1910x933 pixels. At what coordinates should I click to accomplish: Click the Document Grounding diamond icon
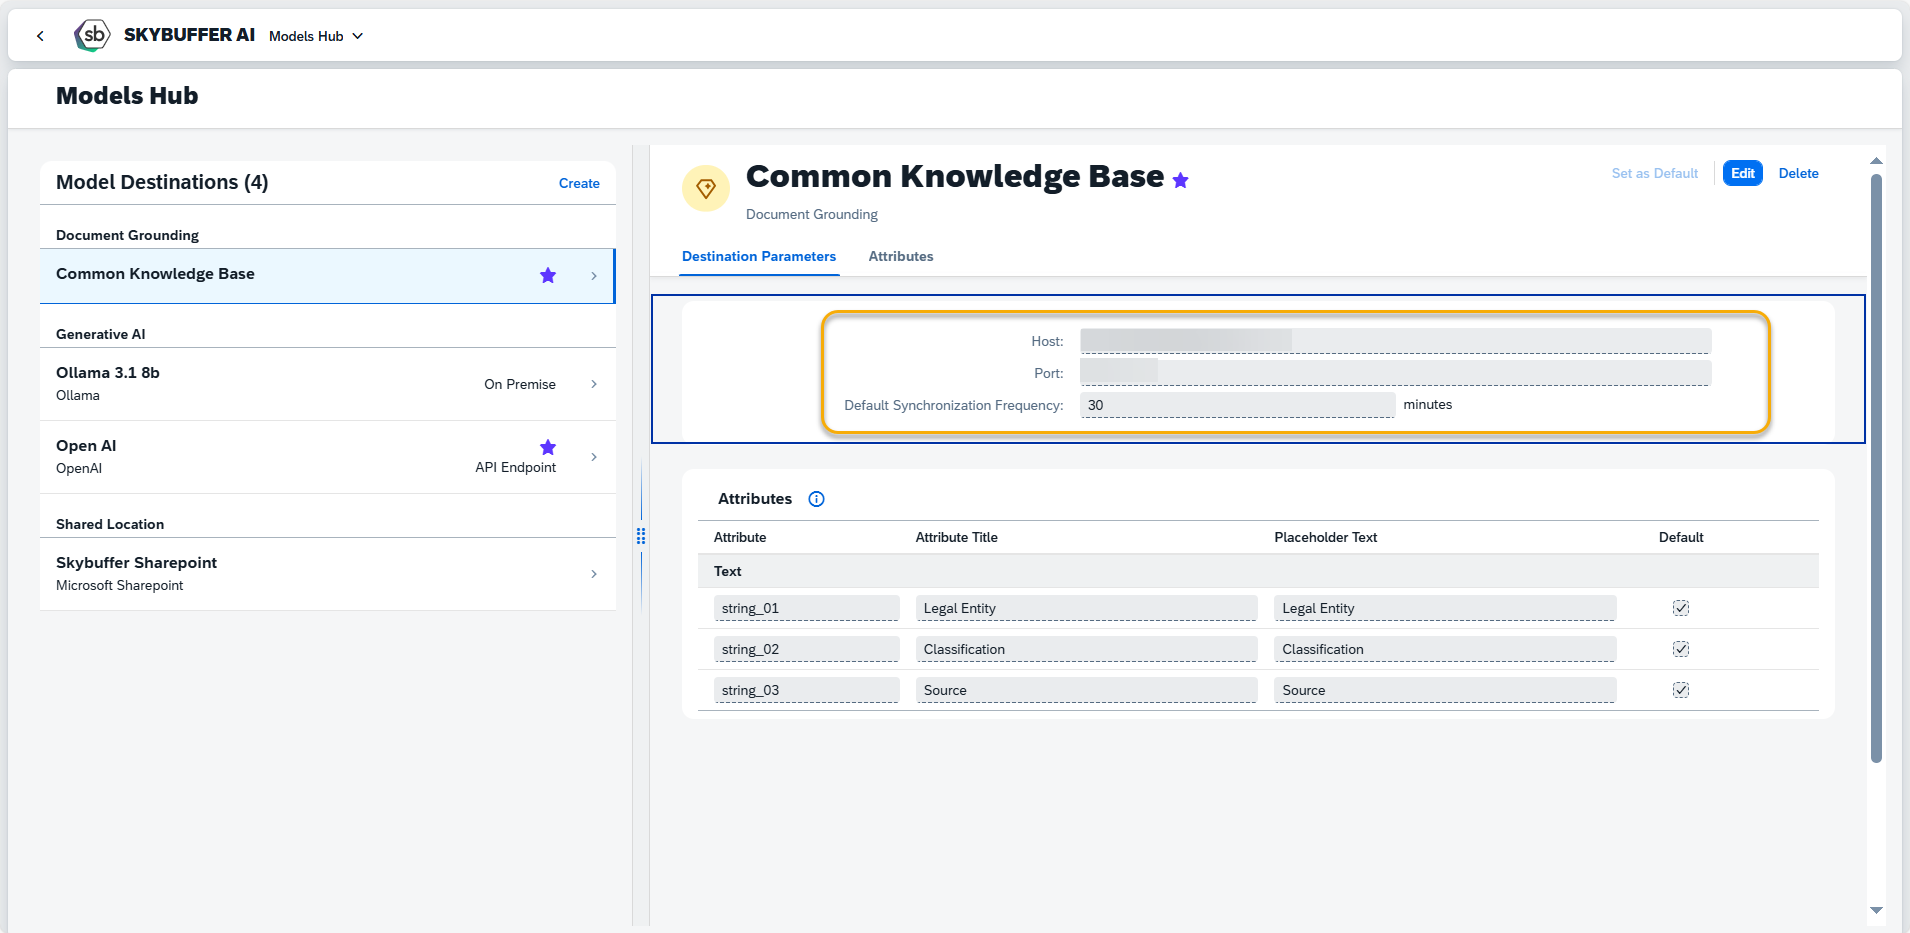click(706, 188)
